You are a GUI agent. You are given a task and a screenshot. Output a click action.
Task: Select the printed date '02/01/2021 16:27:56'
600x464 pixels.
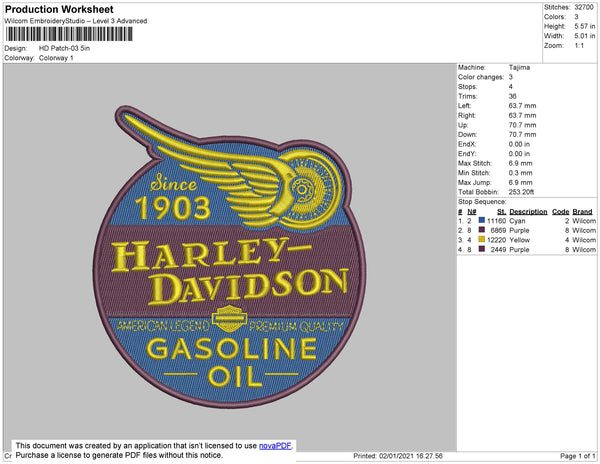[411, 456]
